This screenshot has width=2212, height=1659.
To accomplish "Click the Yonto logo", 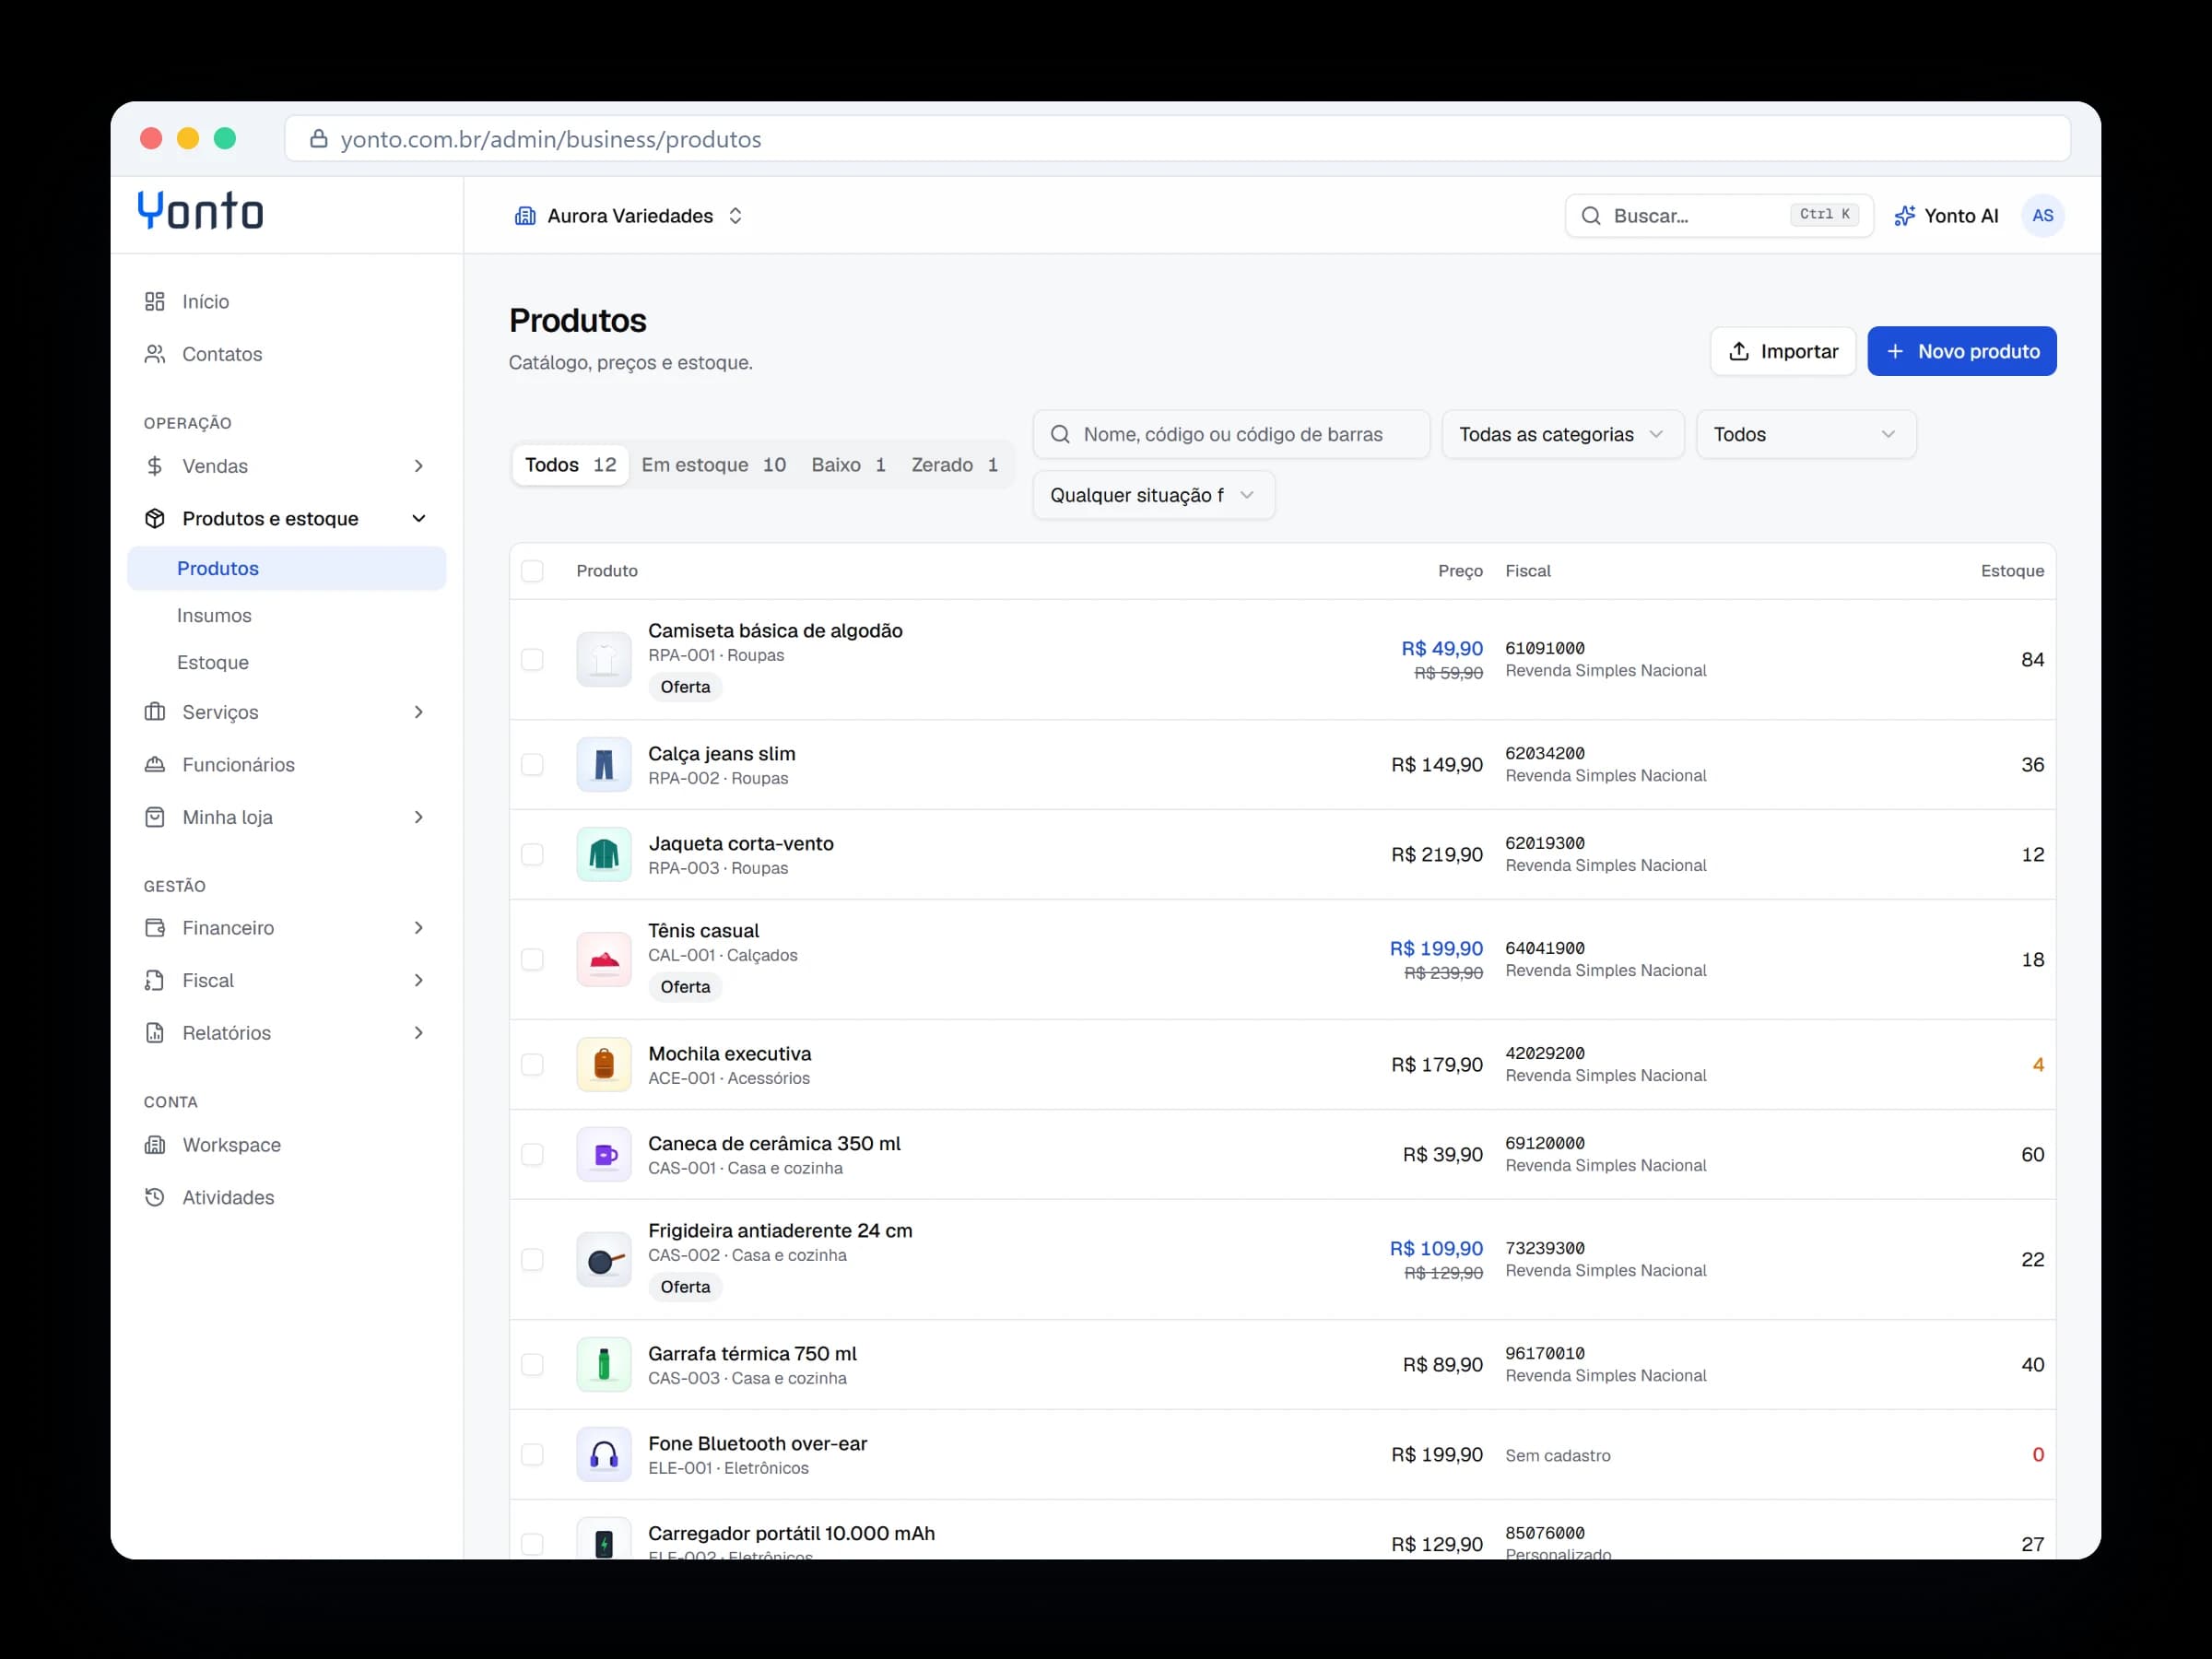I will pyautogui.click(x=200, y=211).
